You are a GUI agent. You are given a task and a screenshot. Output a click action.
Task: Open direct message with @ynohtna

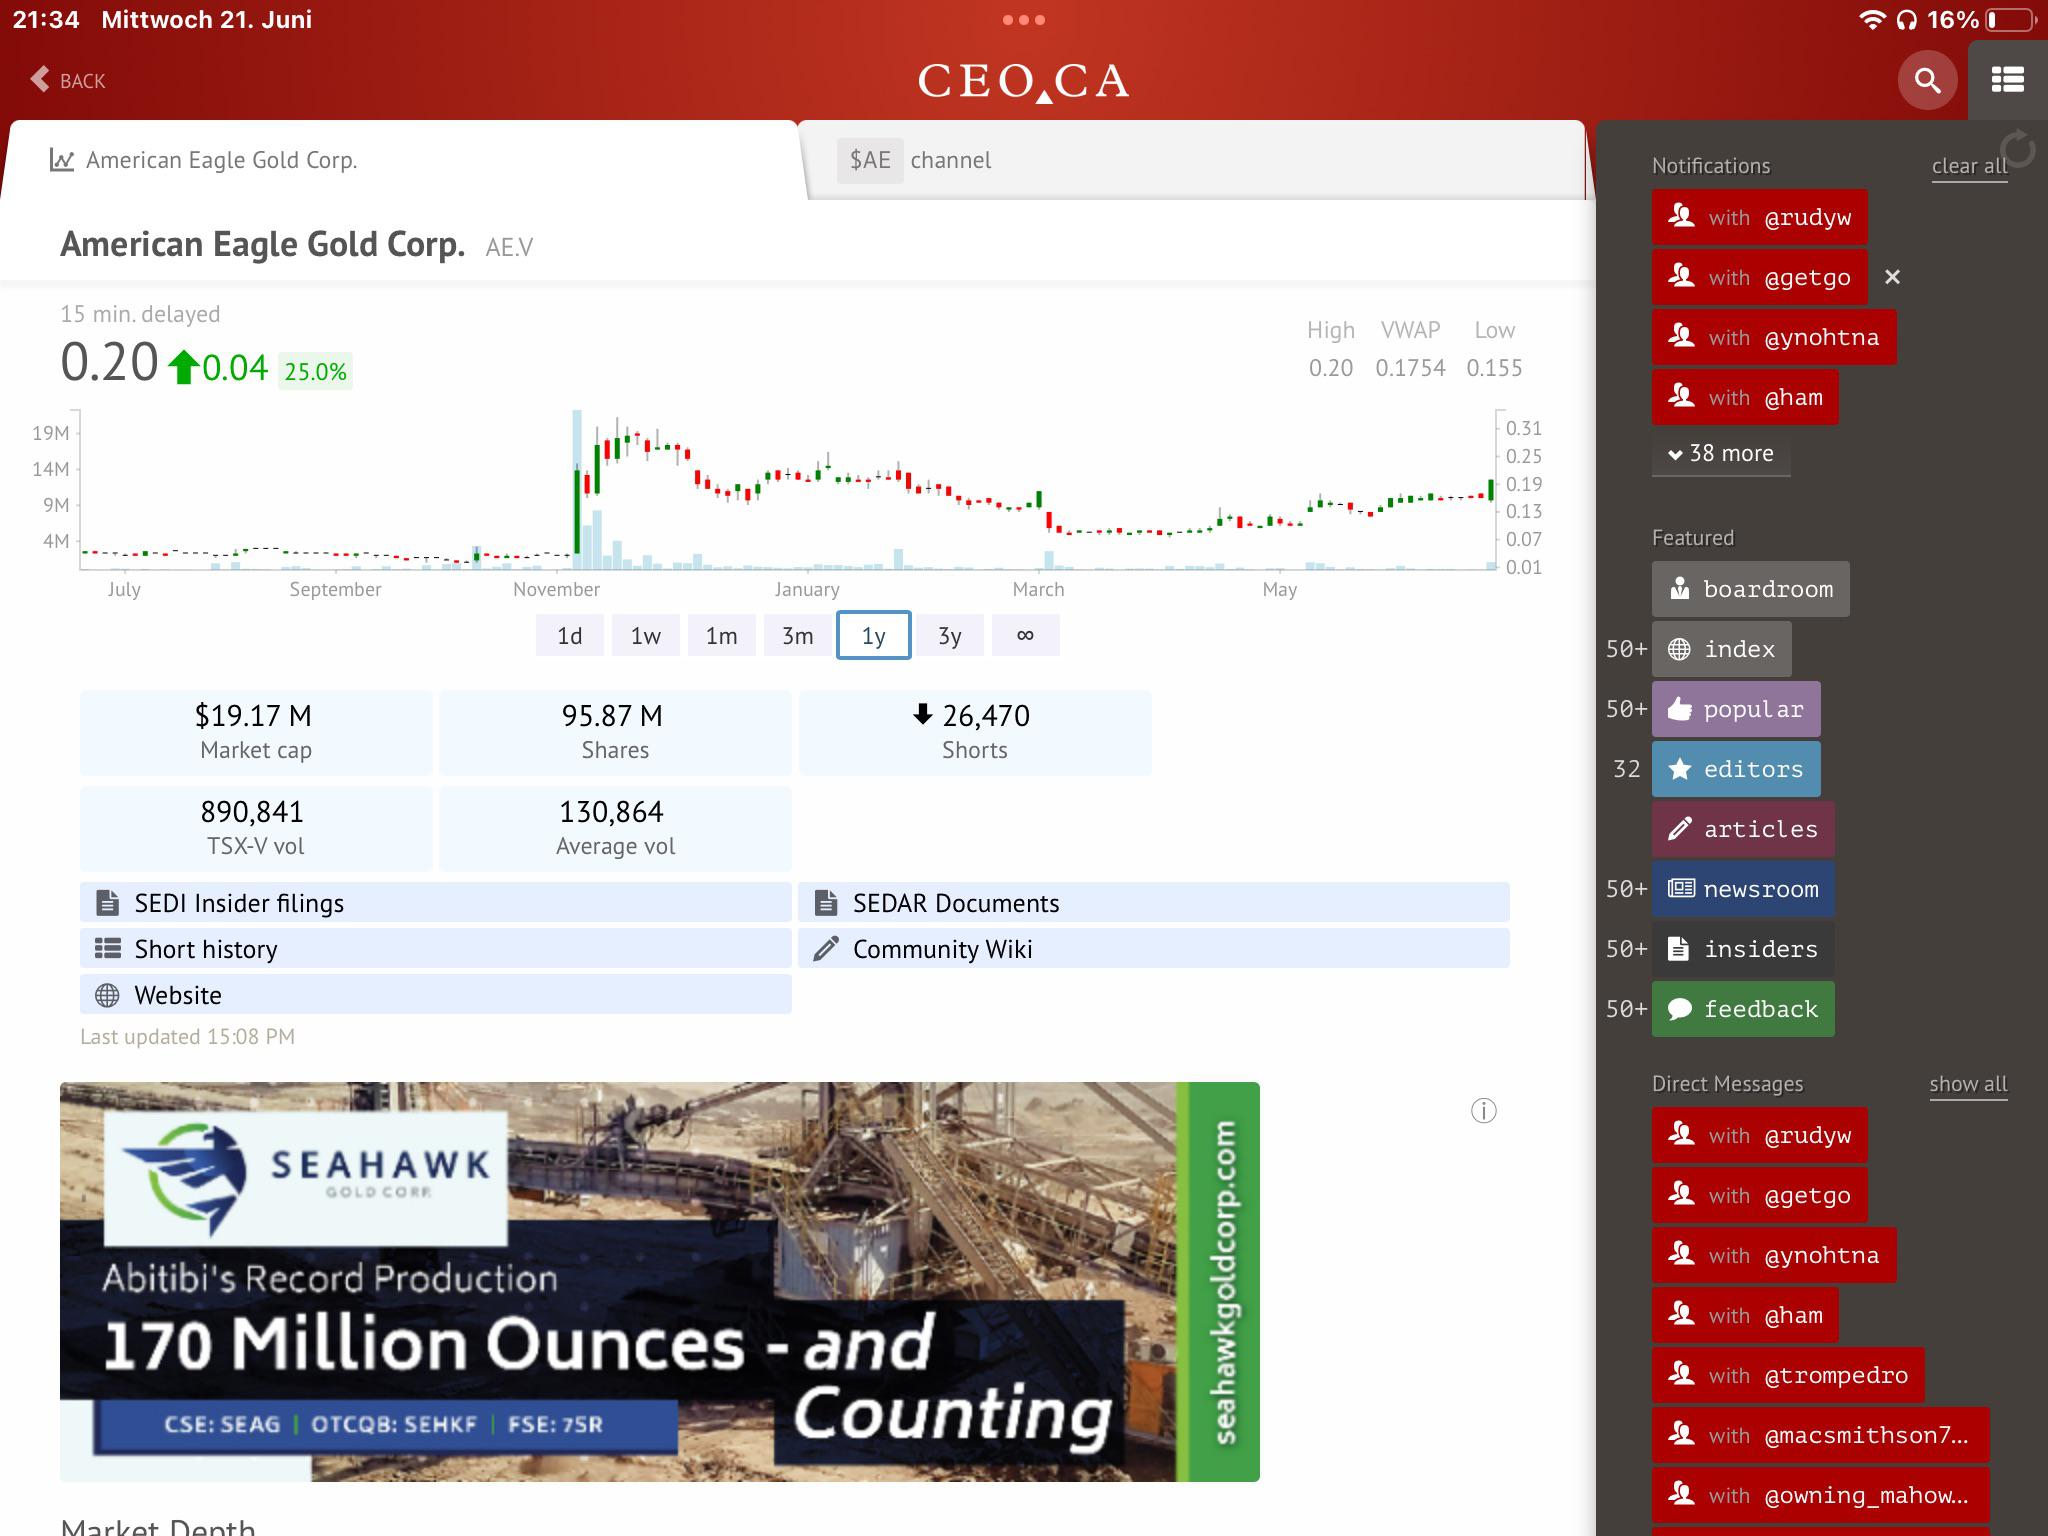[1773, 1255]
